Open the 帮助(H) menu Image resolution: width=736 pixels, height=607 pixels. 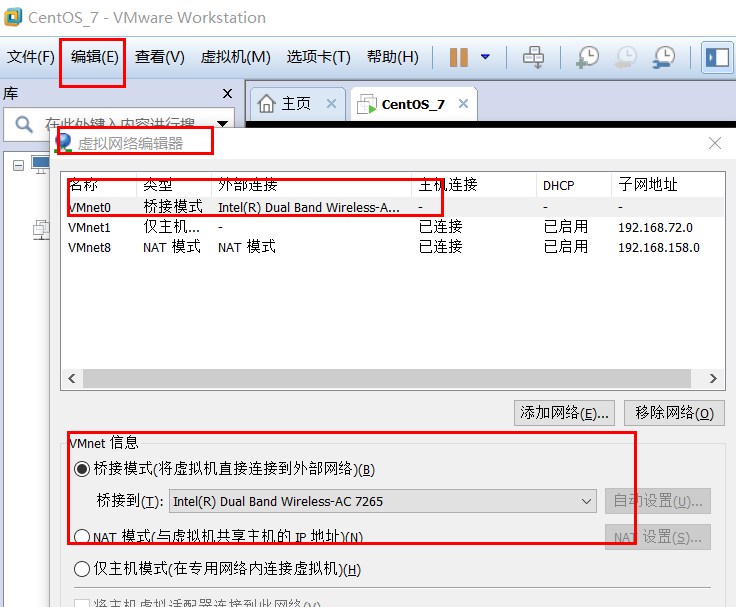pos(392,57)
